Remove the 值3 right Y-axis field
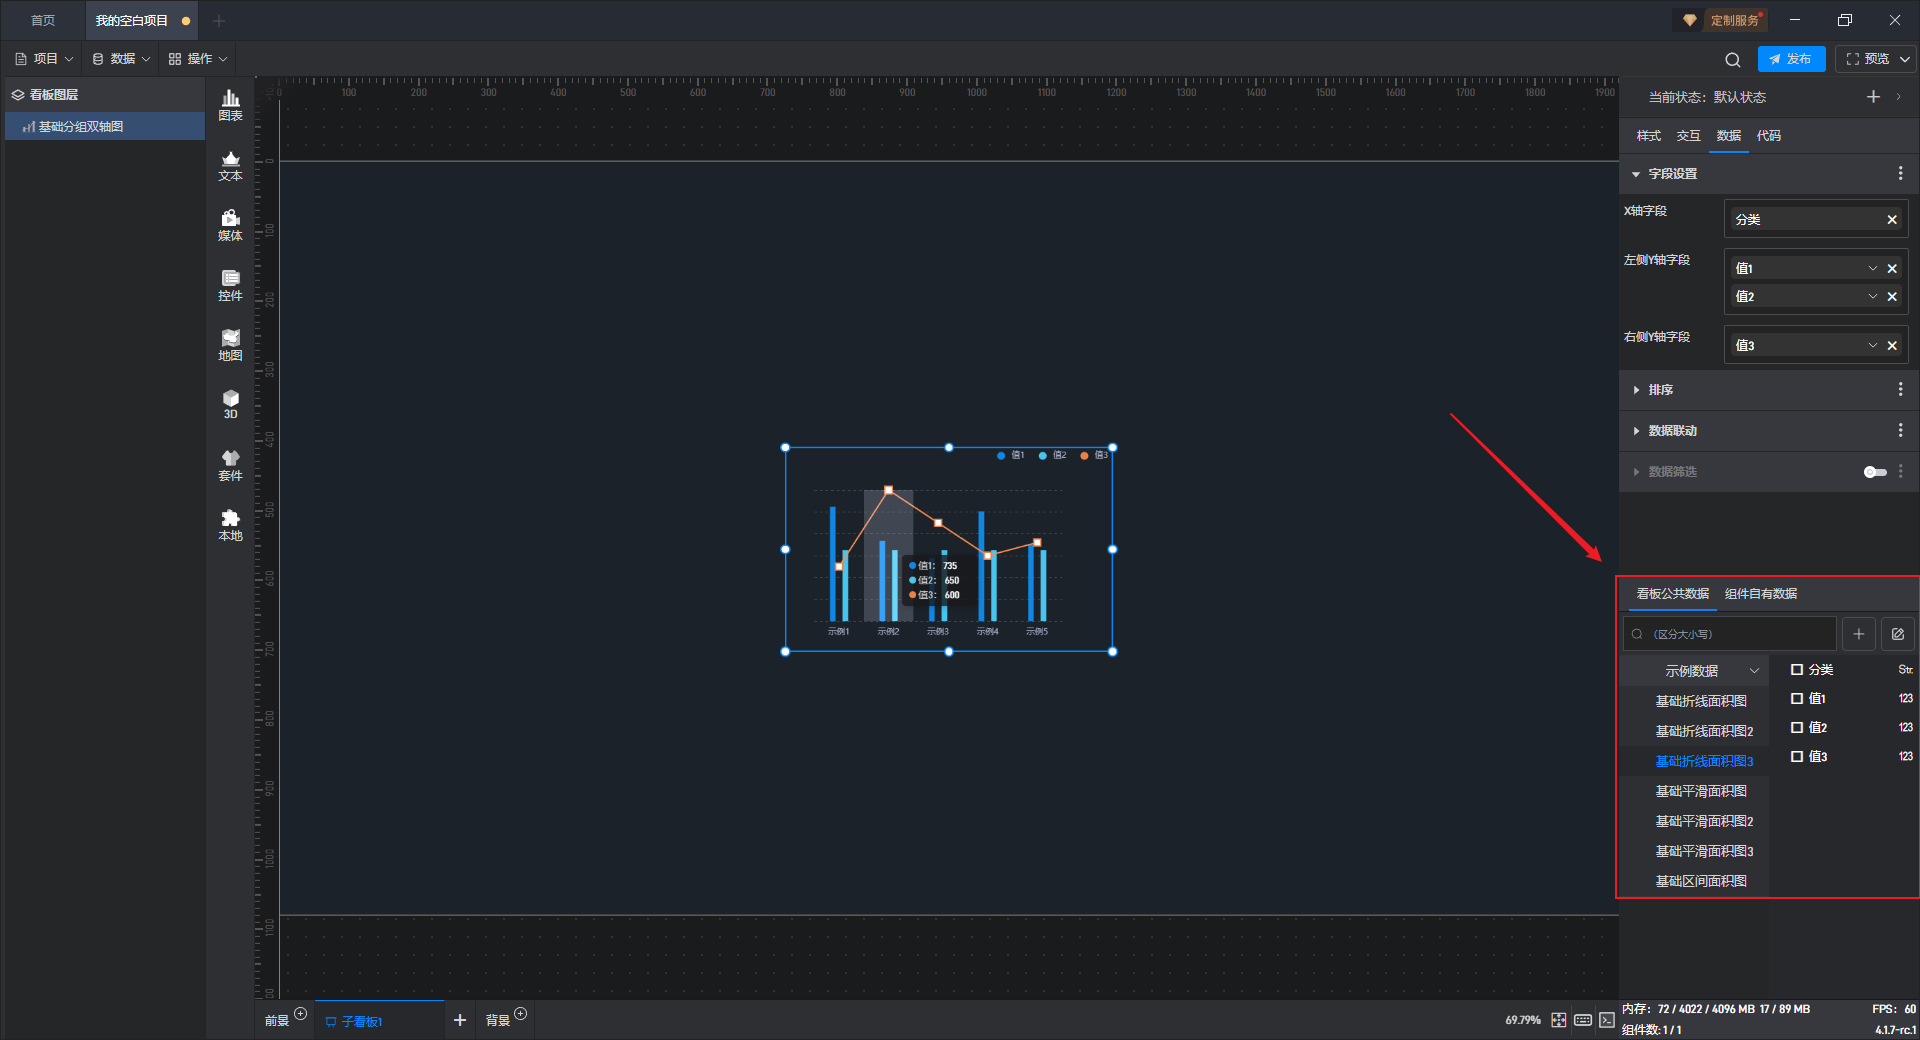Viewport: 1920px width, 1040px height. tap(1892, 345)
